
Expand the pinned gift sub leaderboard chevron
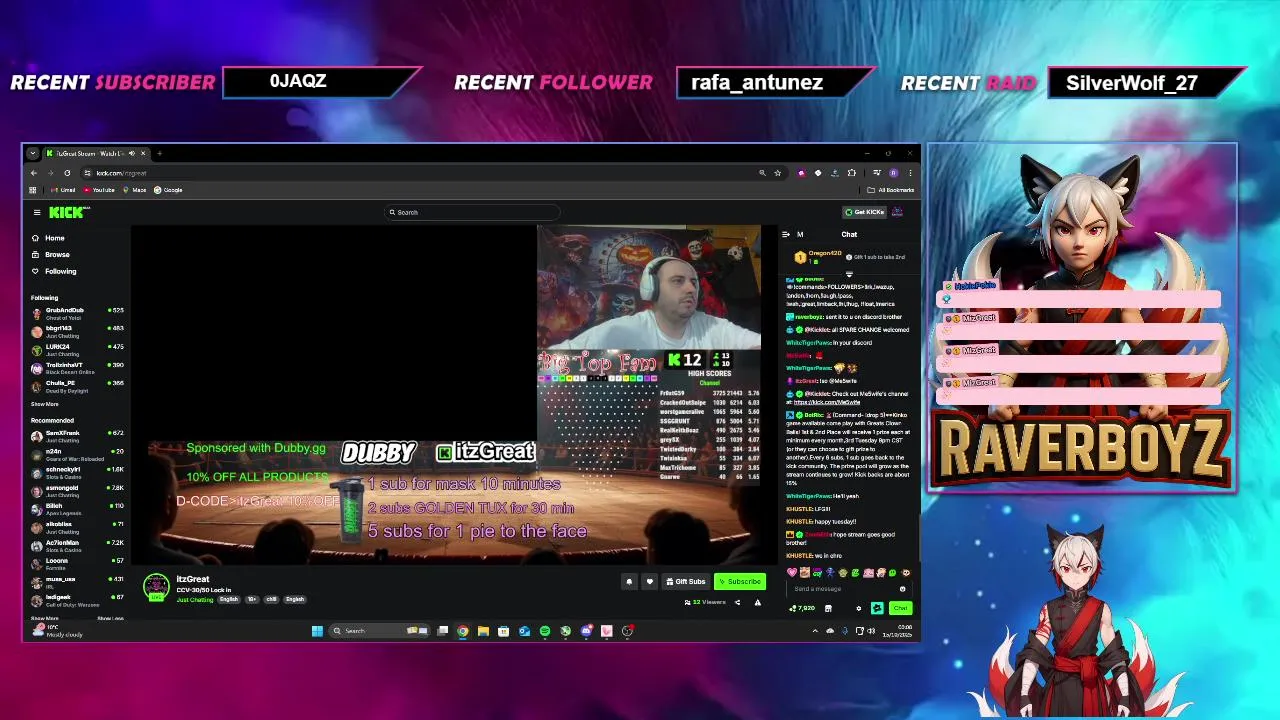849,272
